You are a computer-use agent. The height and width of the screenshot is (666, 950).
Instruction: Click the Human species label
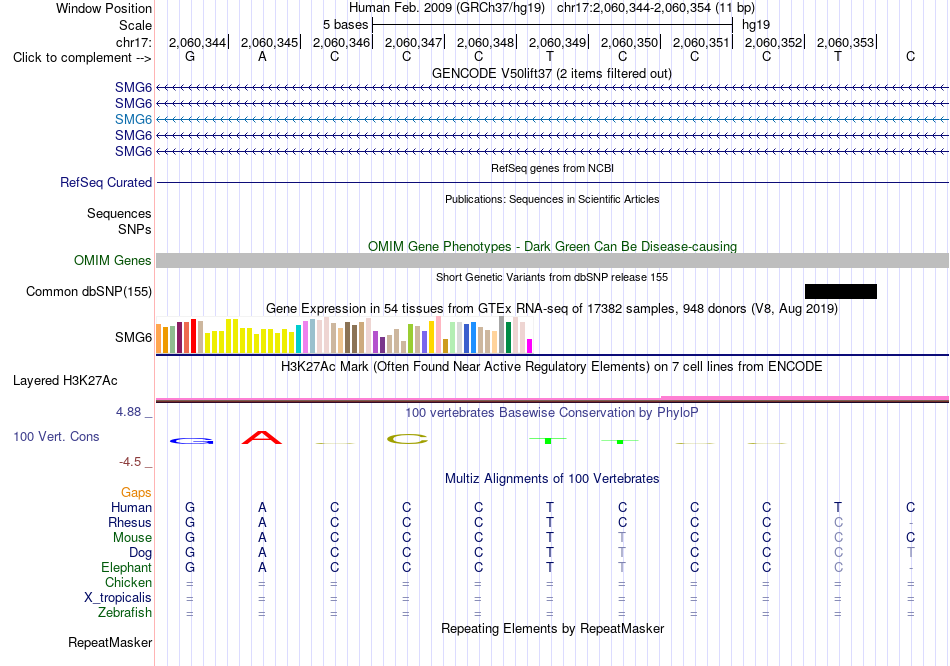coord(131,508)
